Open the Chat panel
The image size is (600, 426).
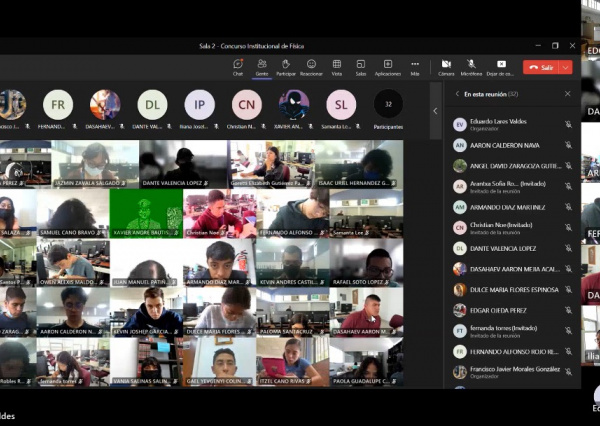(x=238, y=65)
